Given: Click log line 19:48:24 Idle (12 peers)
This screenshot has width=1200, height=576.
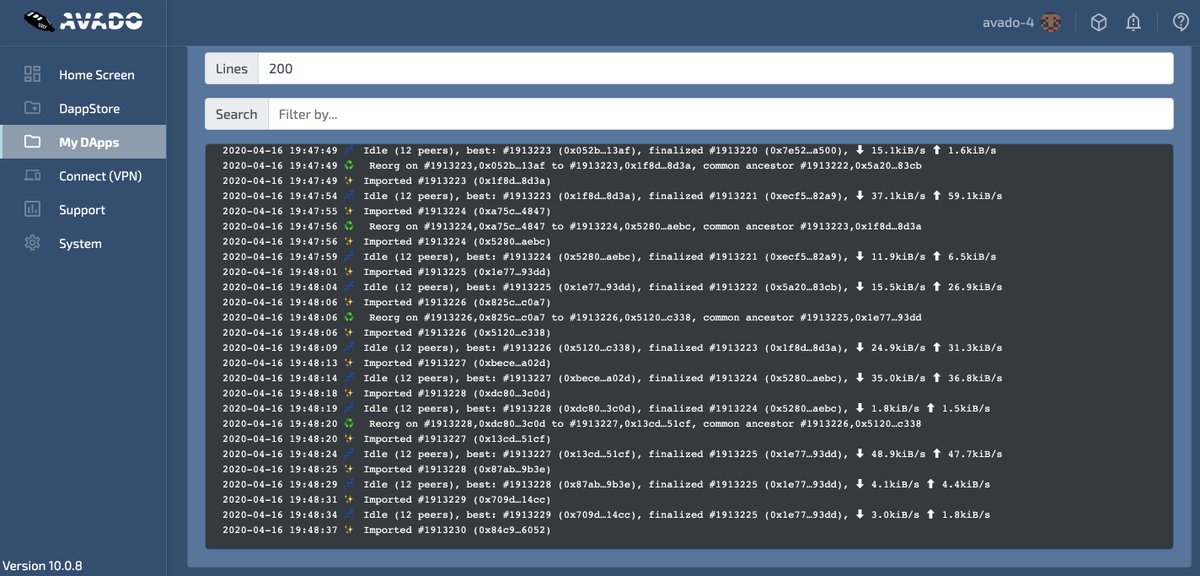Looking at the screenshot, I should [x=612, y=454].
